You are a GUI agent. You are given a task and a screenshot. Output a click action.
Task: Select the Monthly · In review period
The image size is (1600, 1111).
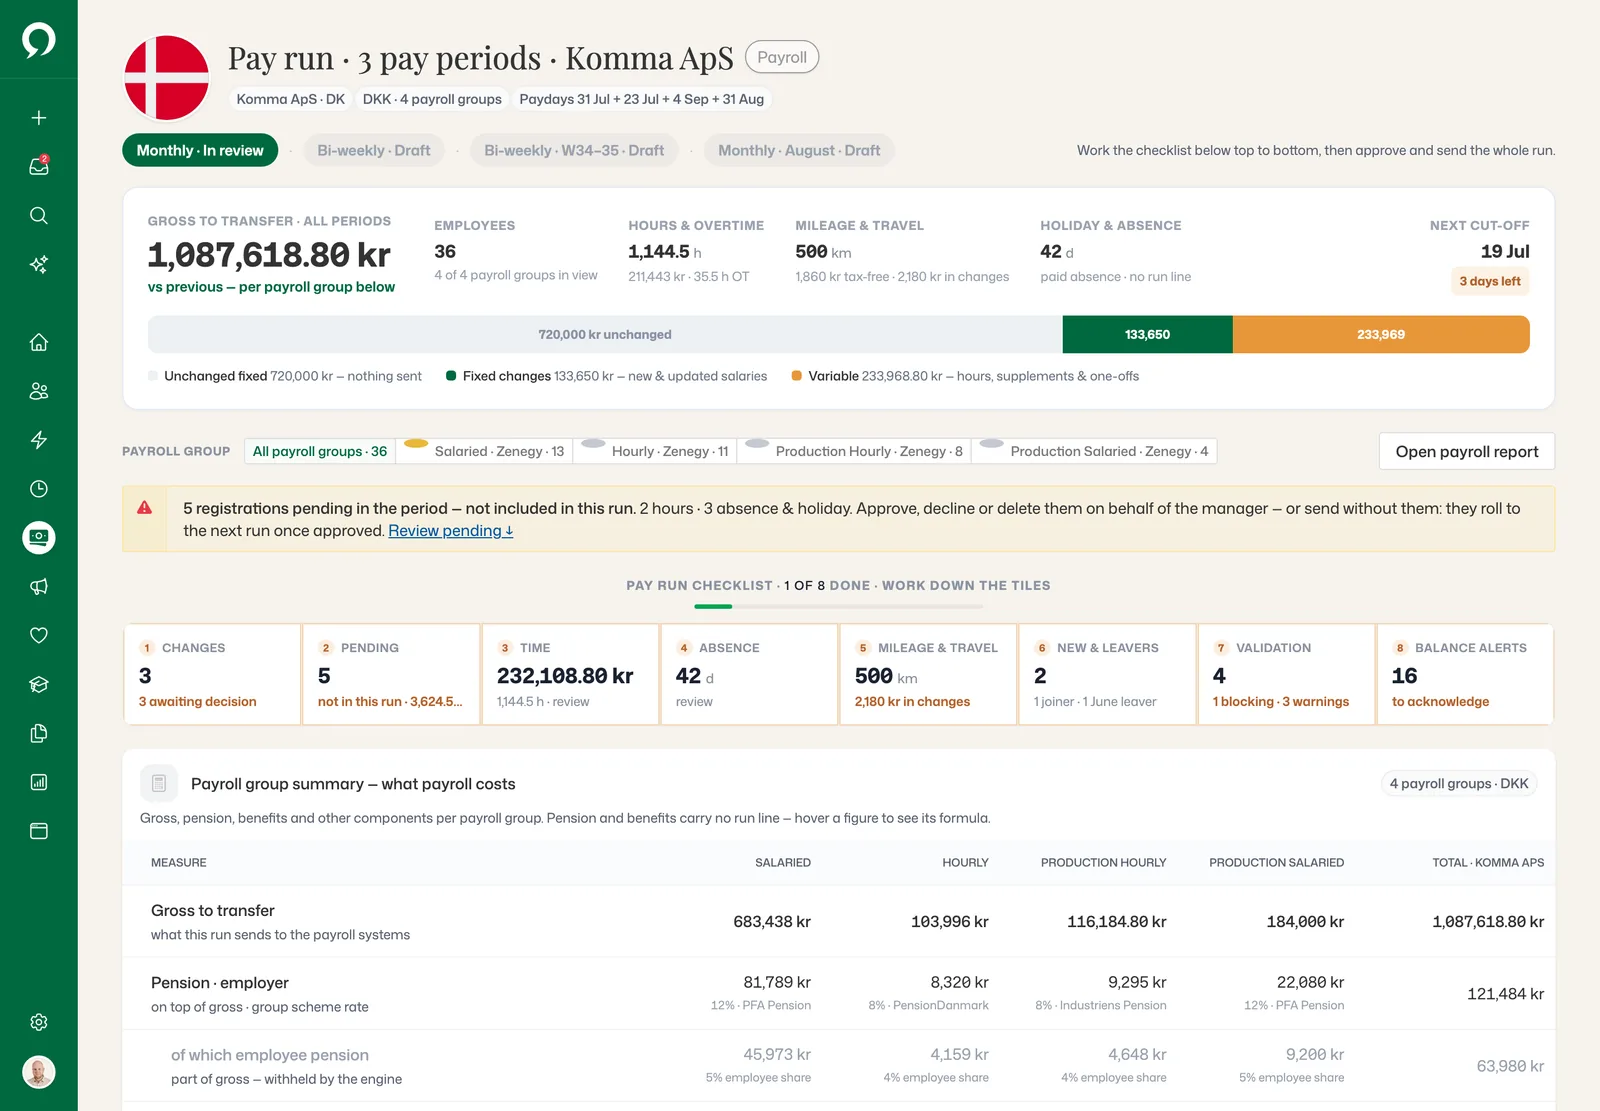(200, 150)
